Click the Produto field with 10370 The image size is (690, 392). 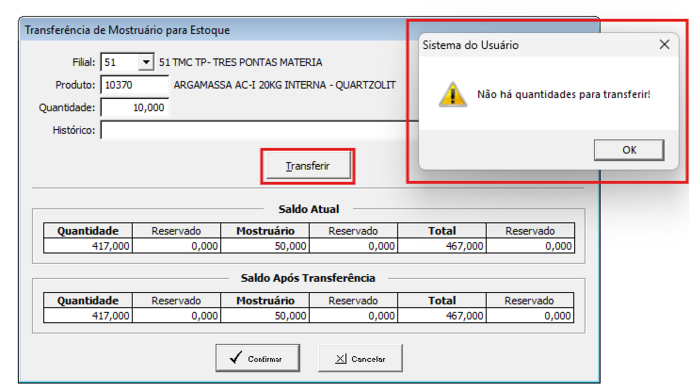click(134, 85)
